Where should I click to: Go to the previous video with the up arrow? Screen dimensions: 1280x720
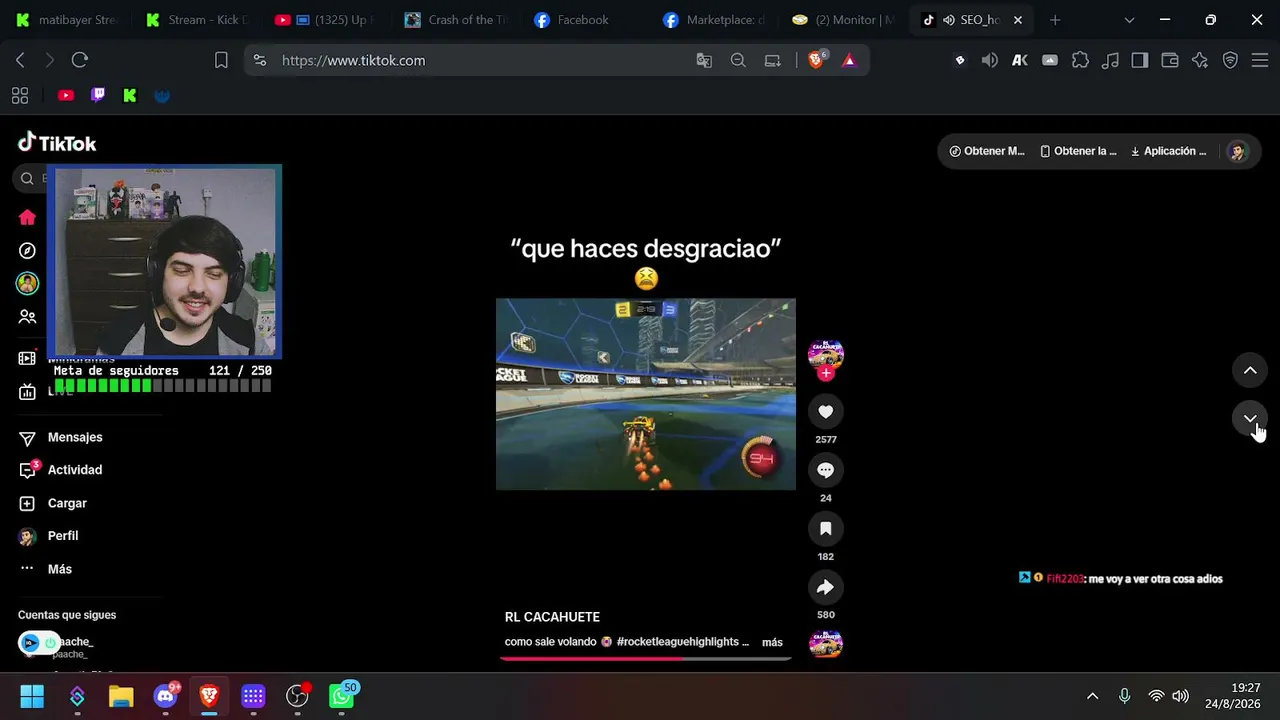click(x=1250, y=371)
